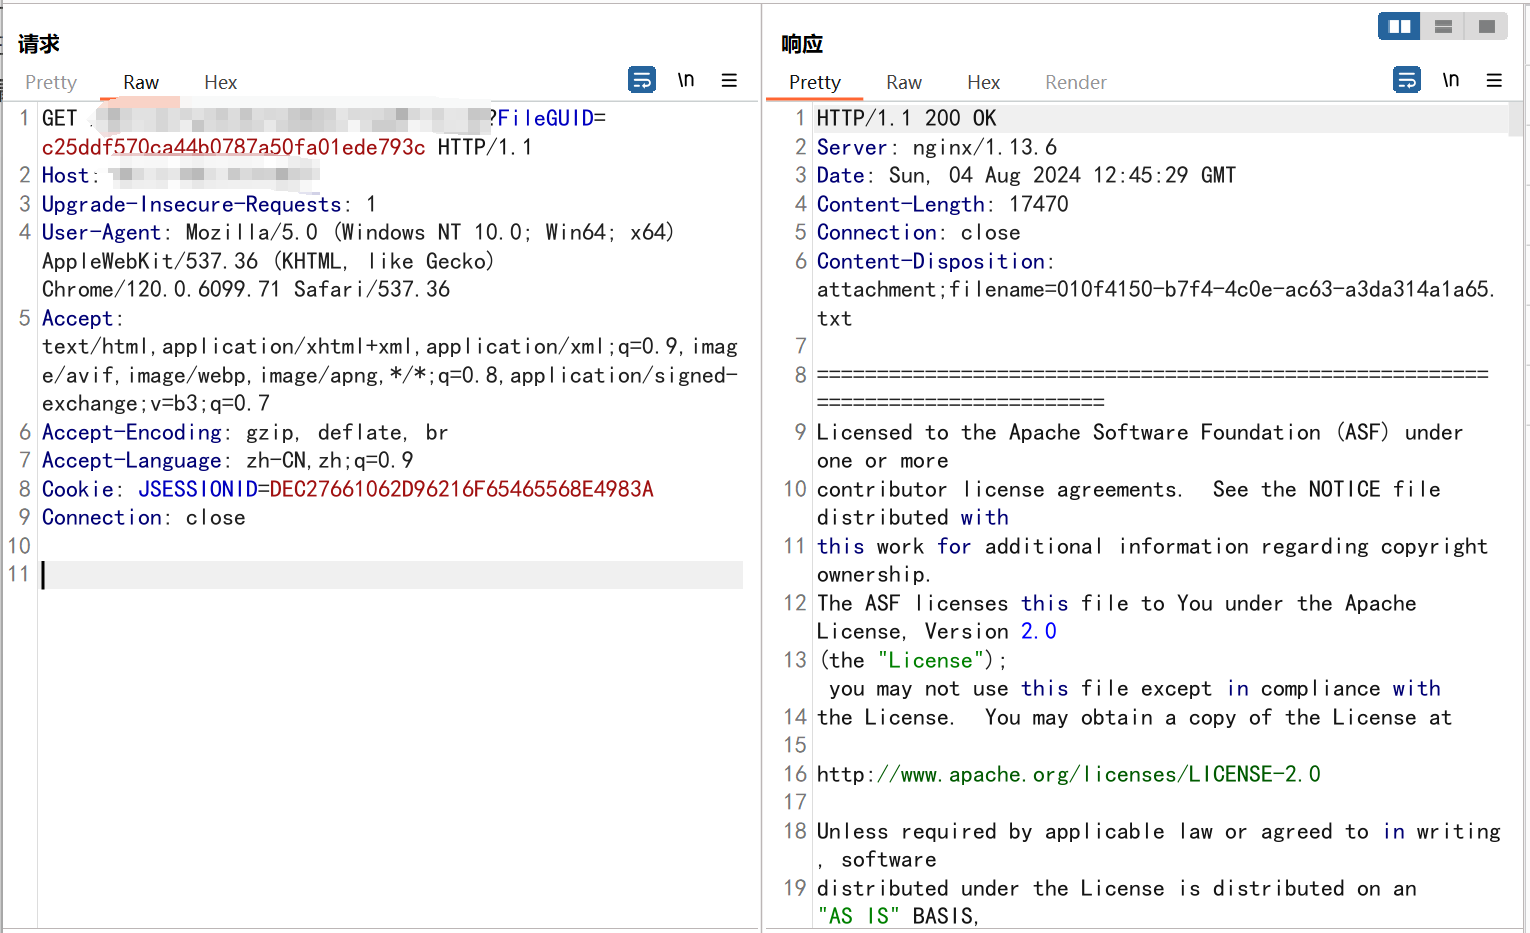Select side-by-side split layout icon
This screenshot has height=933, width=1530.
click(x=1399, y=27)
